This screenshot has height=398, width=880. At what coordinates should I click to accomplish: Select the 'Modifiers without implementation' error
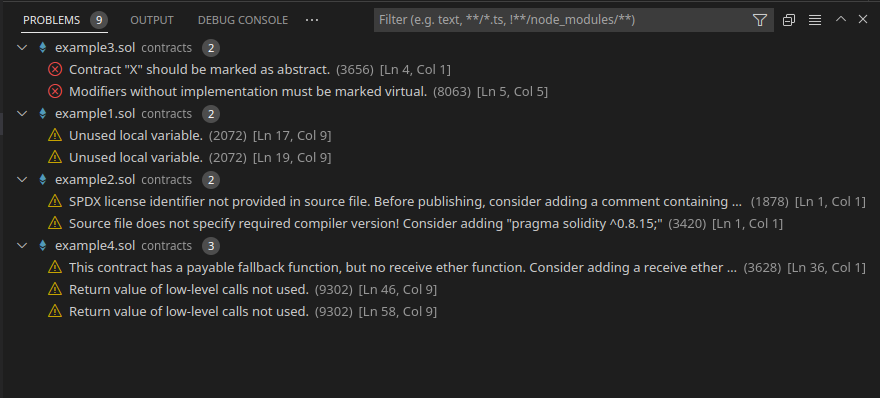pyautogui.click(x=440, y=92)
